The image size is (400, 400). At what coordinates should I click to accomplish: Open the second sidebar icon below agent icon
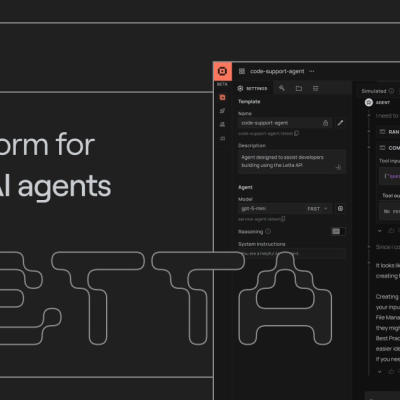222,111
